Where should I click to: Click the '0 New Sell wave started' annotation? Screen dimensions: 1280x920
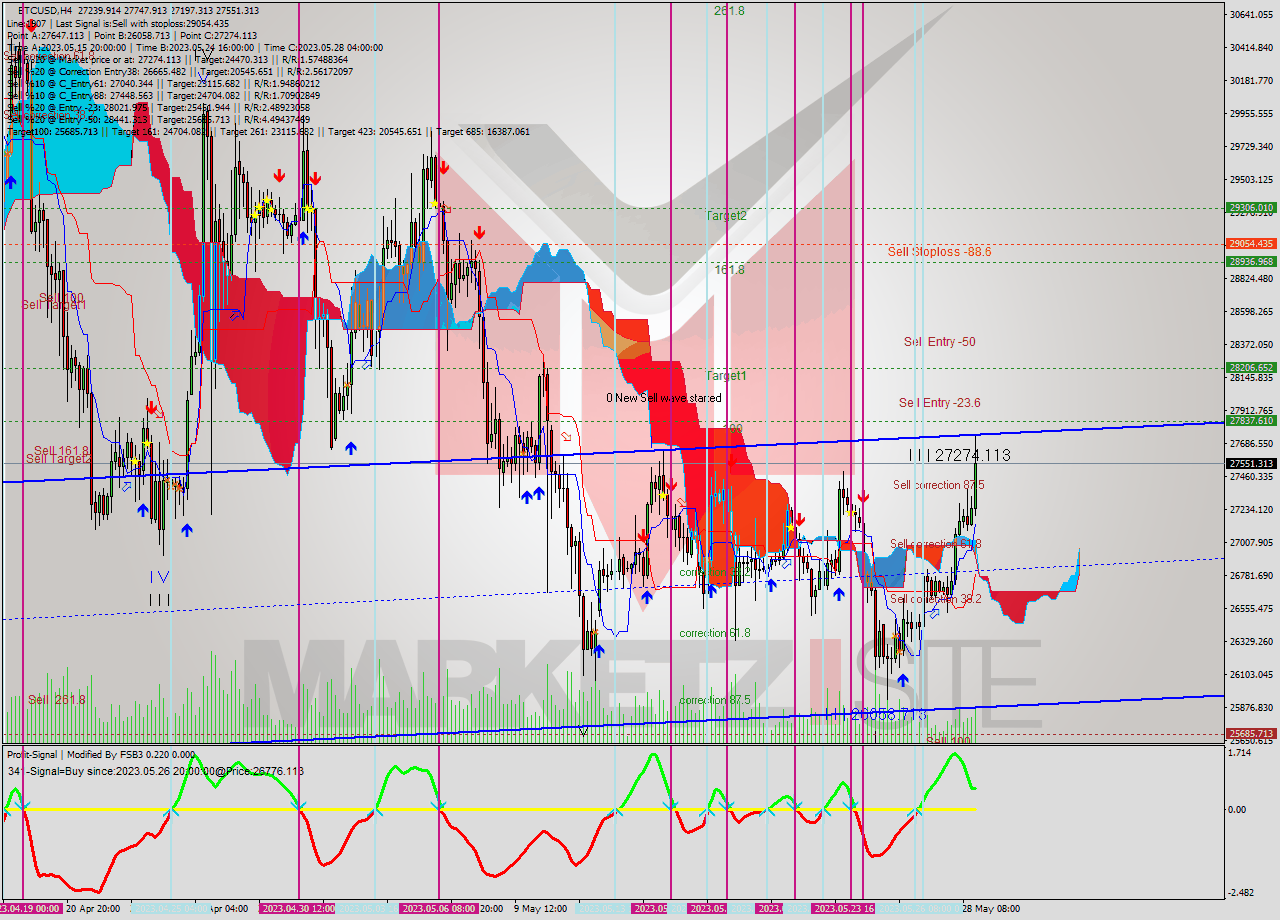point(663,398)
